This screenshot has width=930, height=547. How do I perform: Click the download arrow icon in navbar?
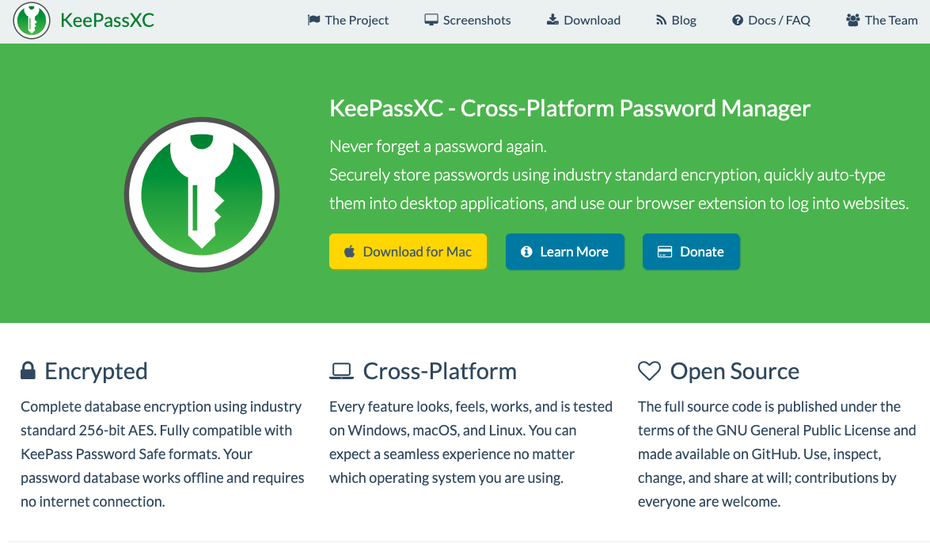tap(552, 20)
